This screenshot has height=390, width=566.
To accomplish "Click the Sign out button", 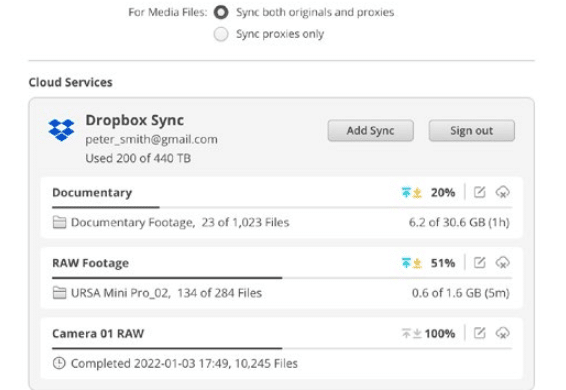I will (471, 130).
